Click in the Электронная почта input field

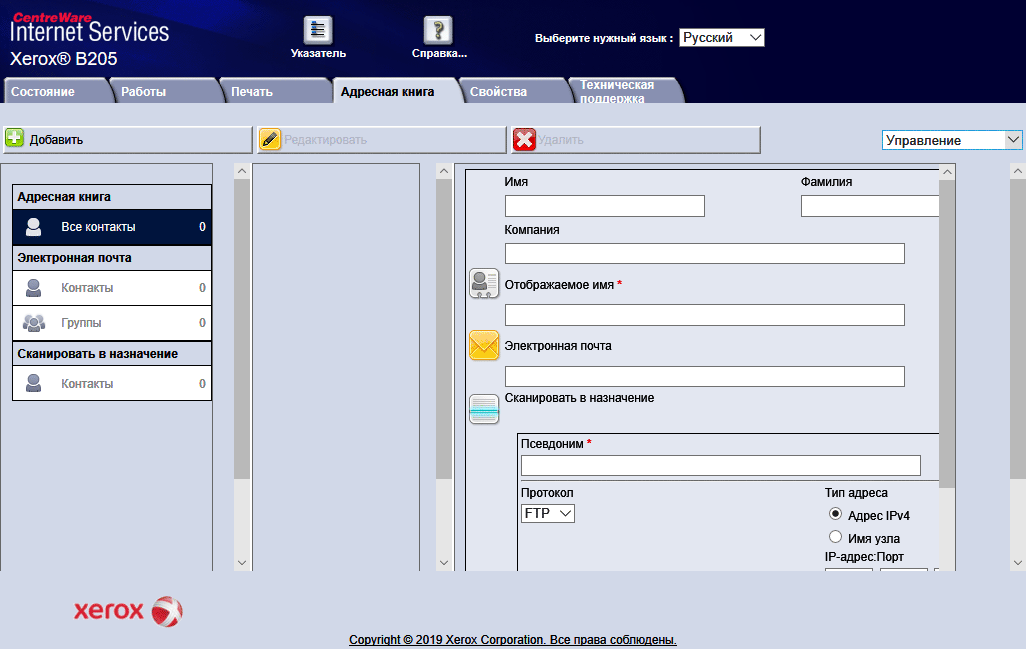click(x=705, y=376)
